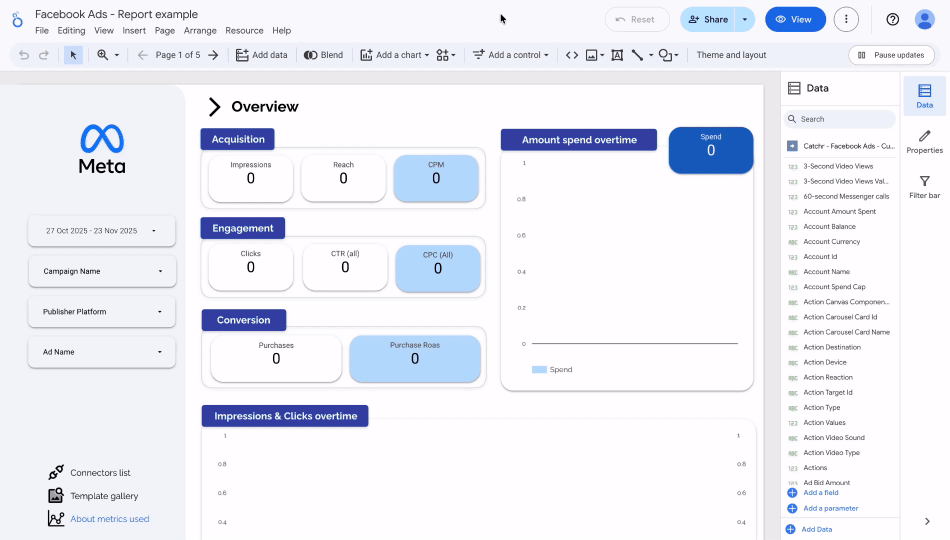Open the Filter bar panel
Viewport: 950px width, 540px height.
(925, 187)
